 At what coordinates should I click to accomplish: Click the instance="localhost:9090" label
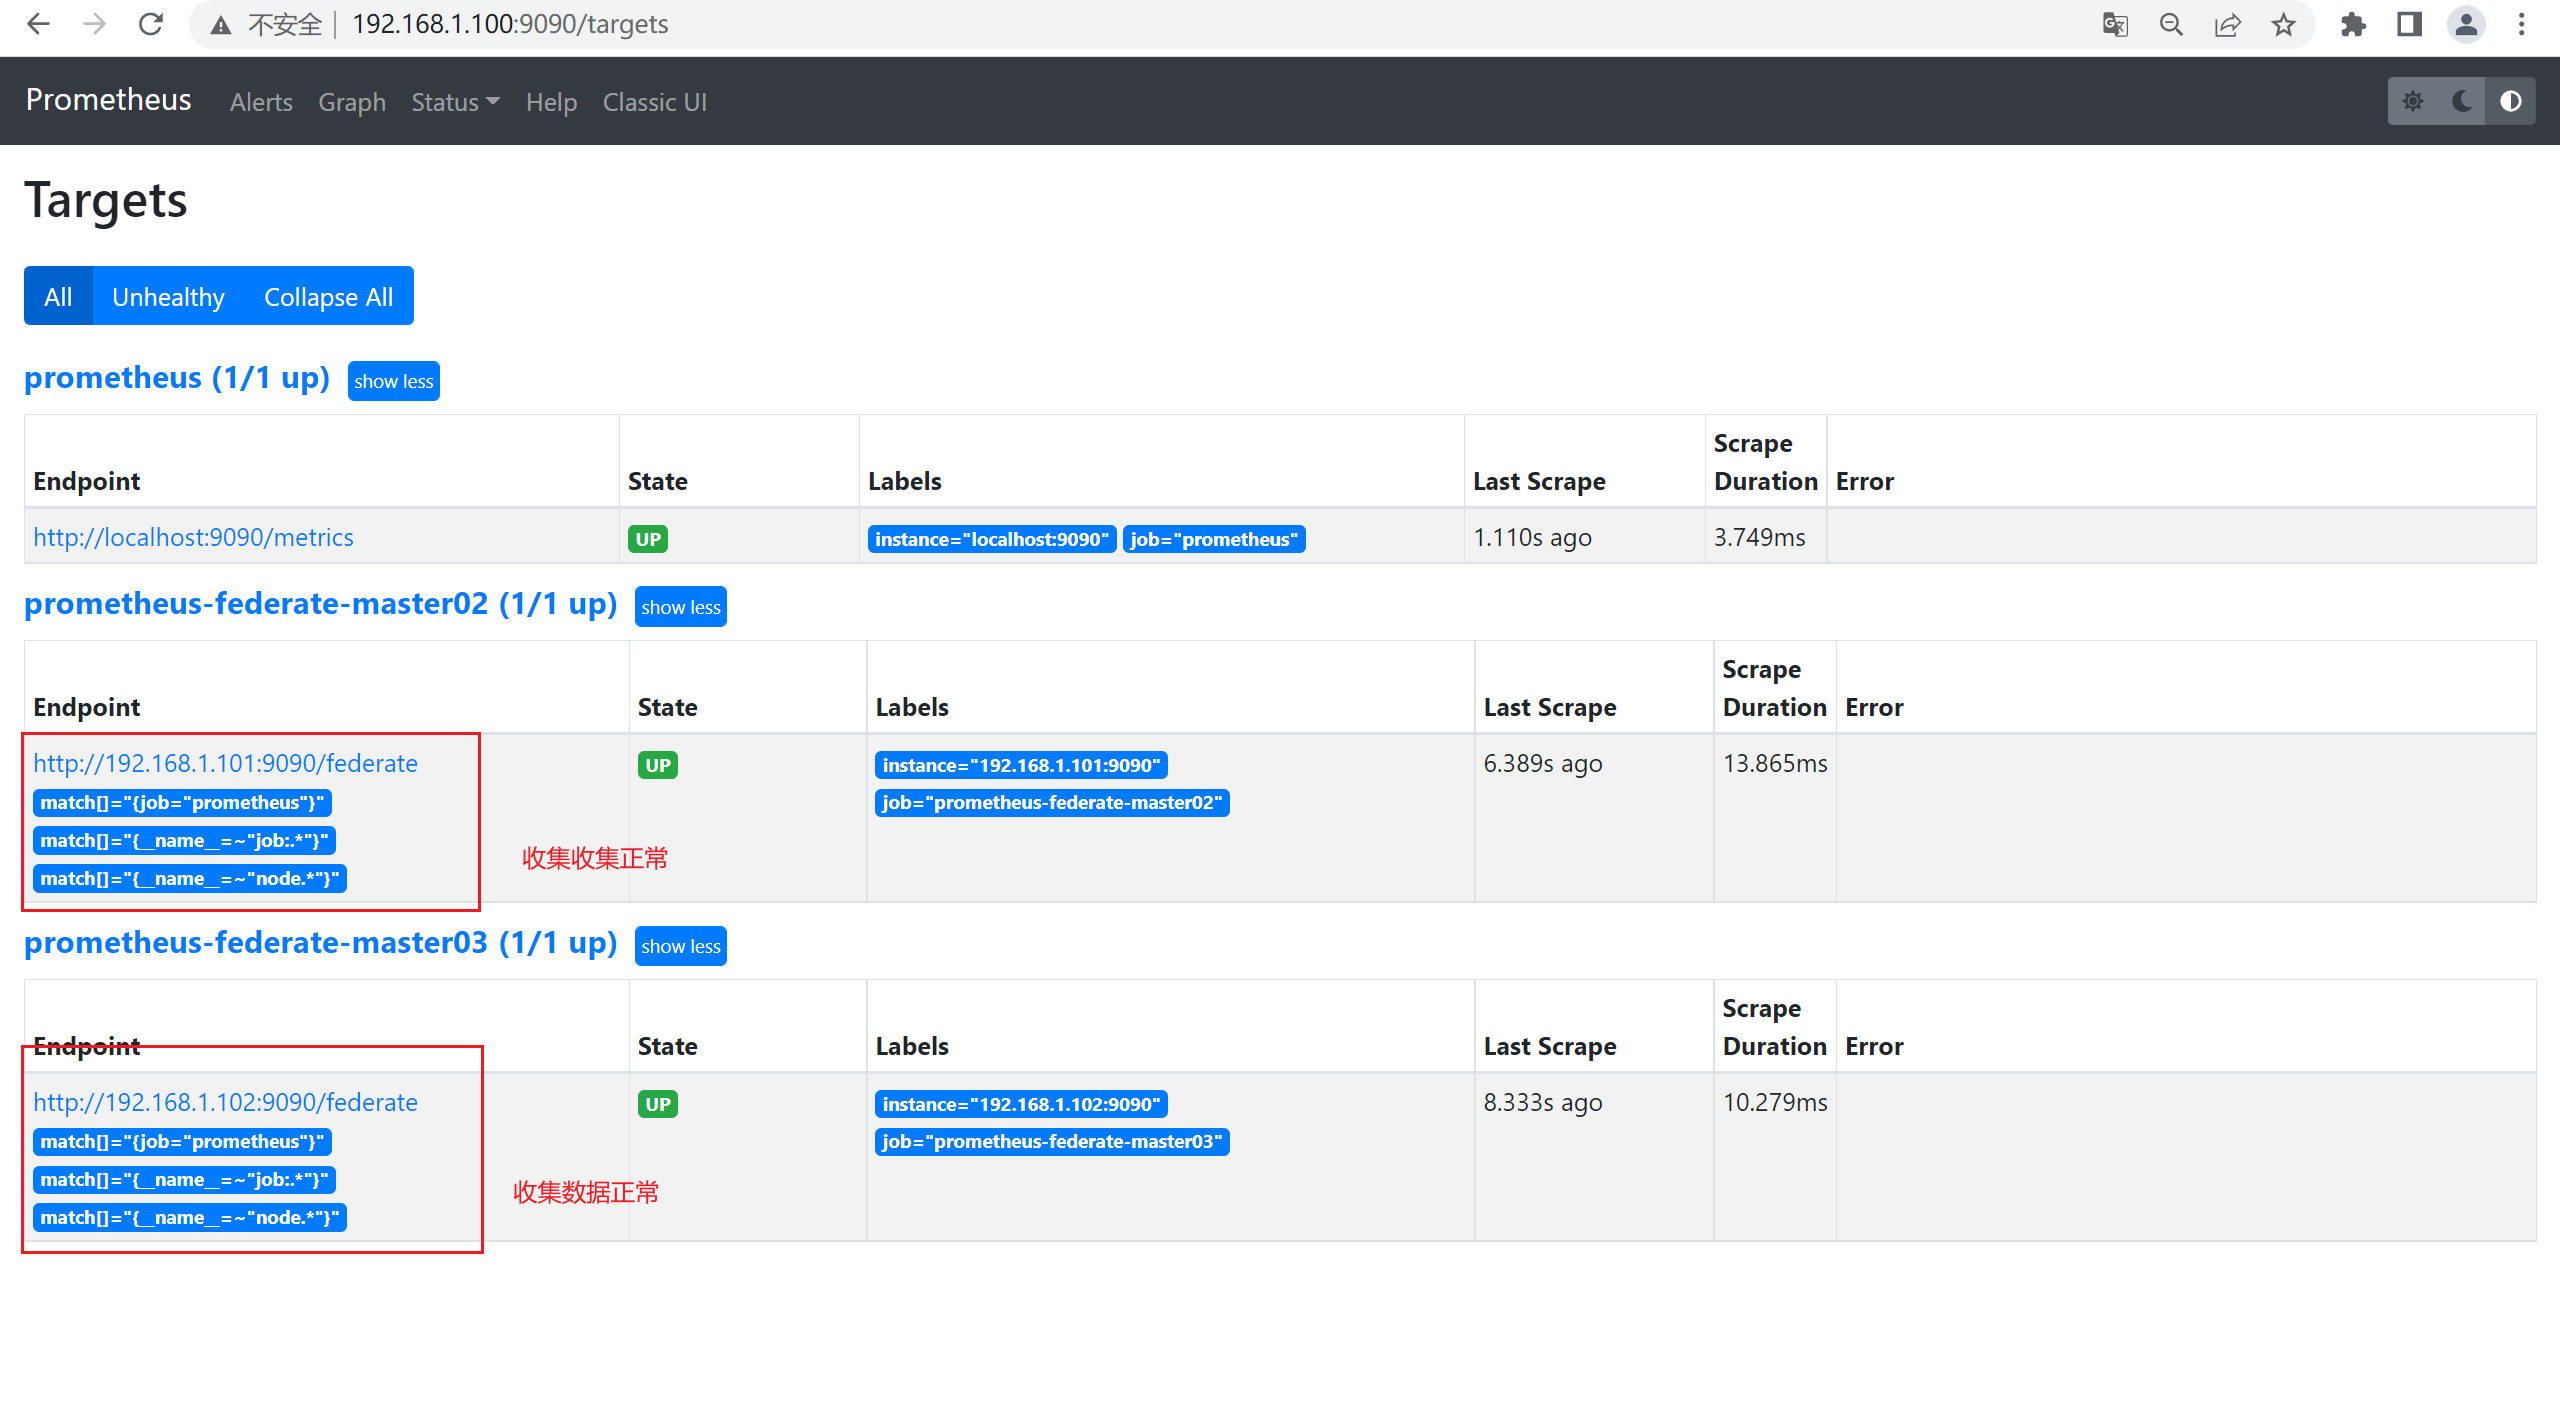tap(991, 539)
